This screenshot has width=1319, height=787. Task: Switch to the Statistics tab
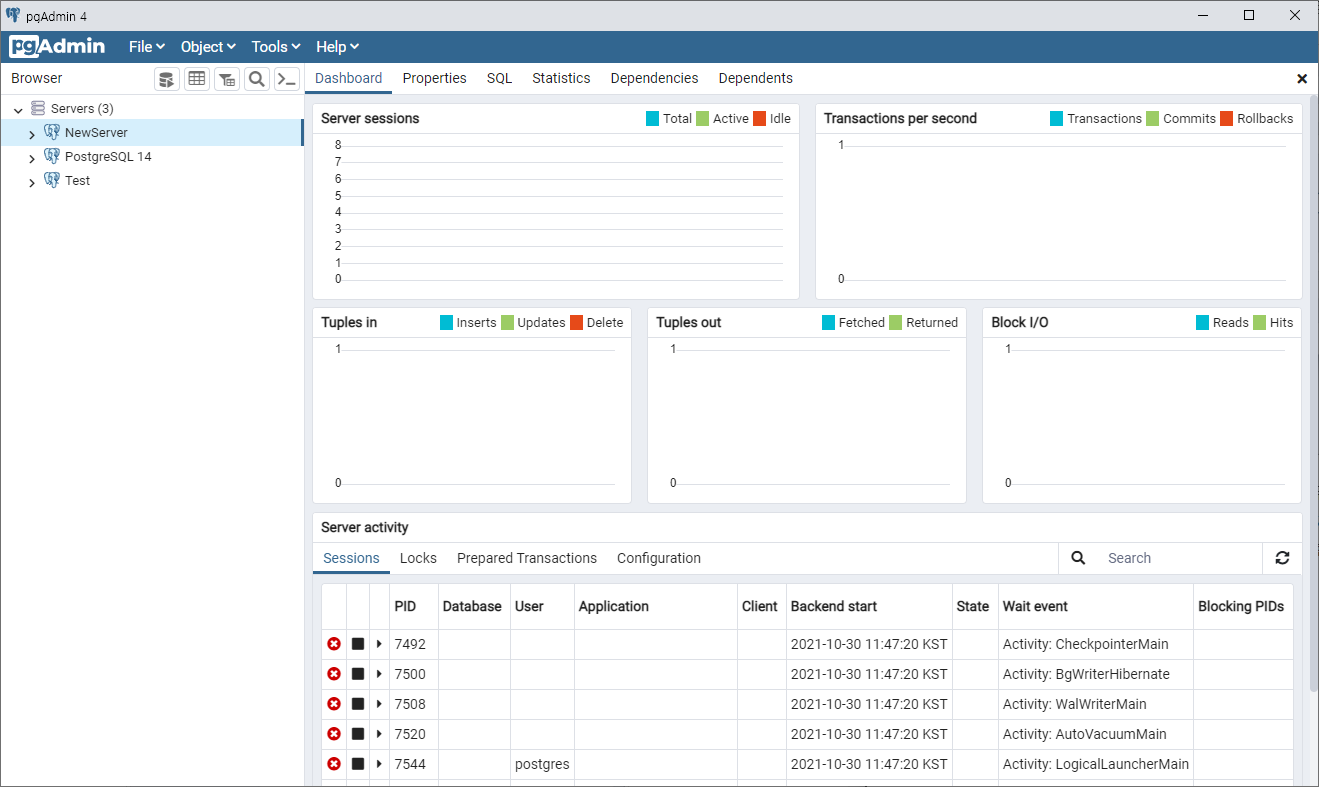561,78
